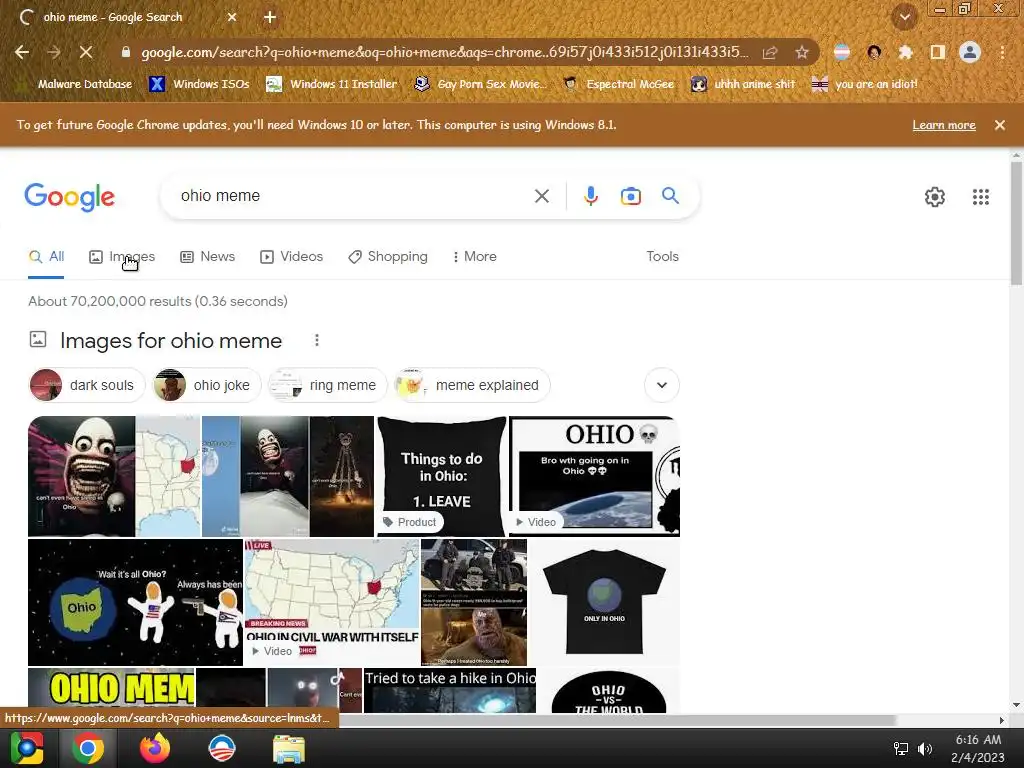Click the Chrome taskbar icon
This screenshot has height=768, width=1024.
[88, 748]
